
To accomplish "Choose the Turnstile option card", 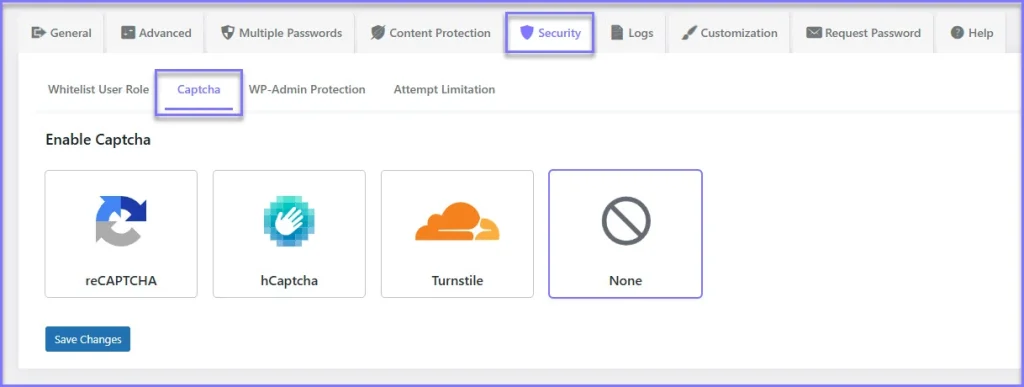I will pos(457,234).
